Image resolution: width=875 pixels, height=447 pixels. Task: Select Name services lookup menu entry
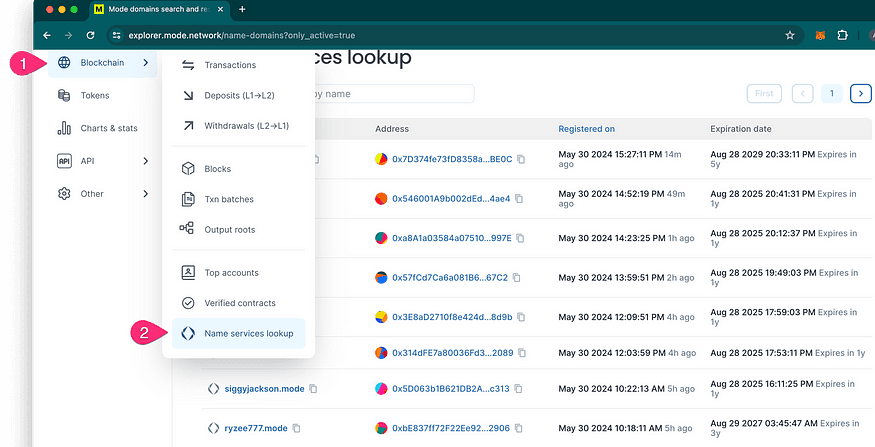click(238, 334)
